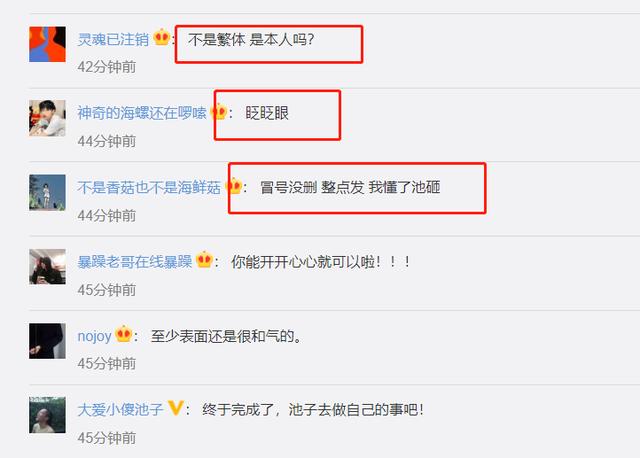Click the crown badge beside 灵魂已注销
Screen dimensions: 640x458
162,38
